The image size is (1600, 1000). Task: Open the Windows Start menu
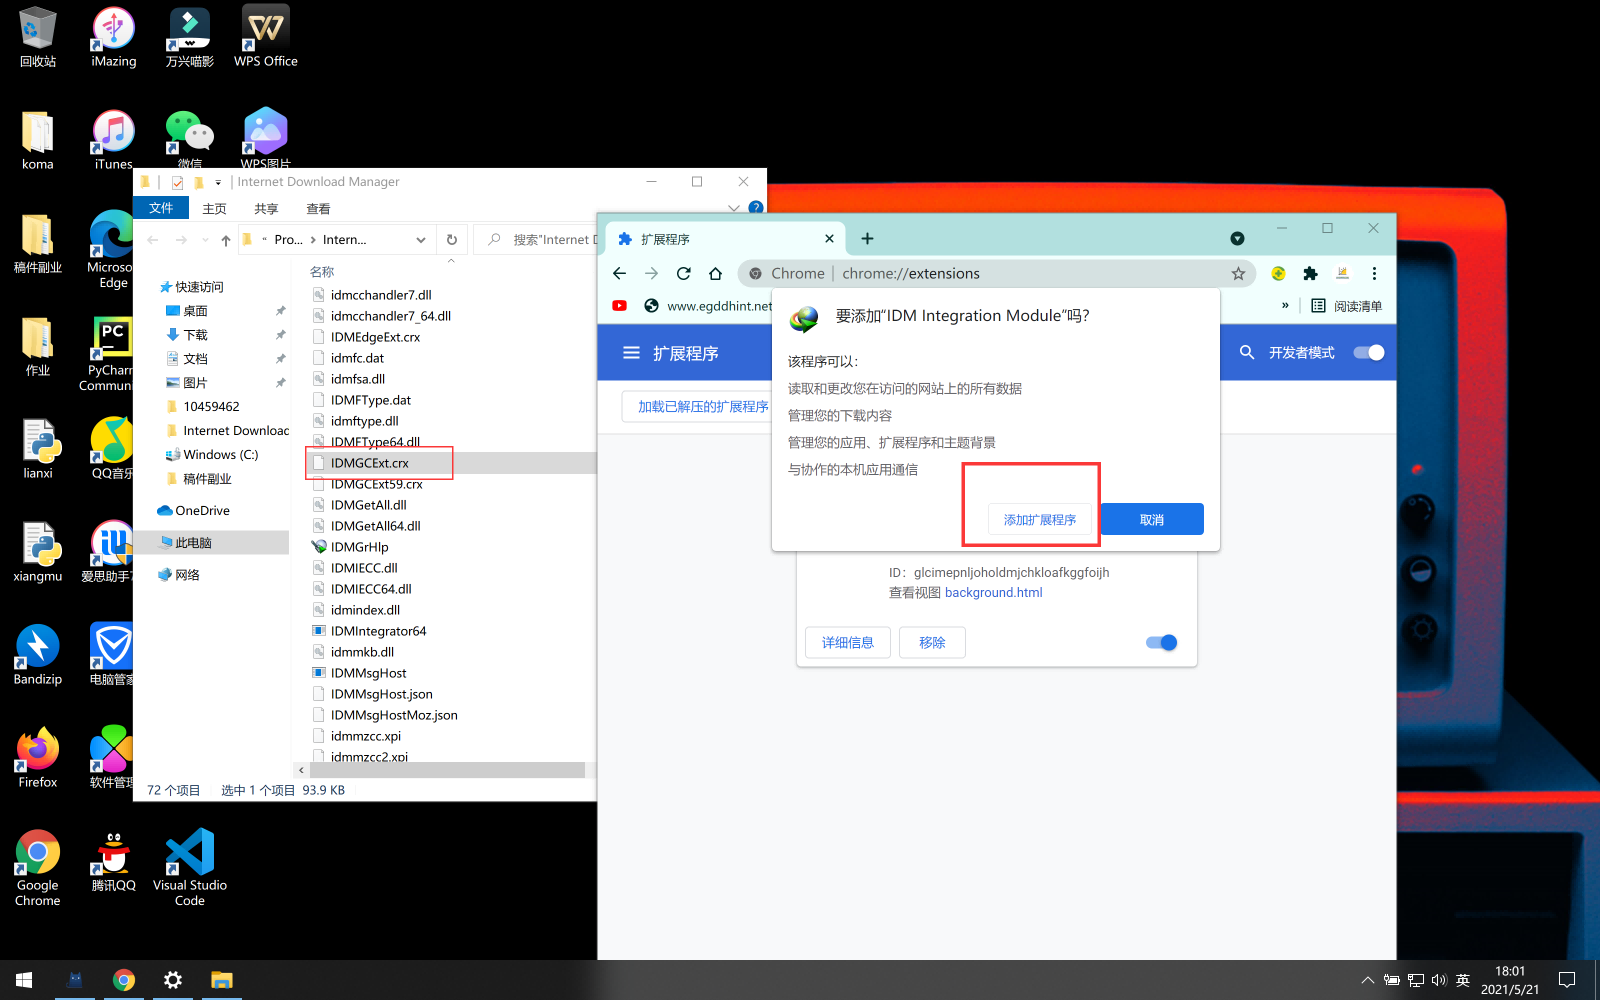pos(24,980)
